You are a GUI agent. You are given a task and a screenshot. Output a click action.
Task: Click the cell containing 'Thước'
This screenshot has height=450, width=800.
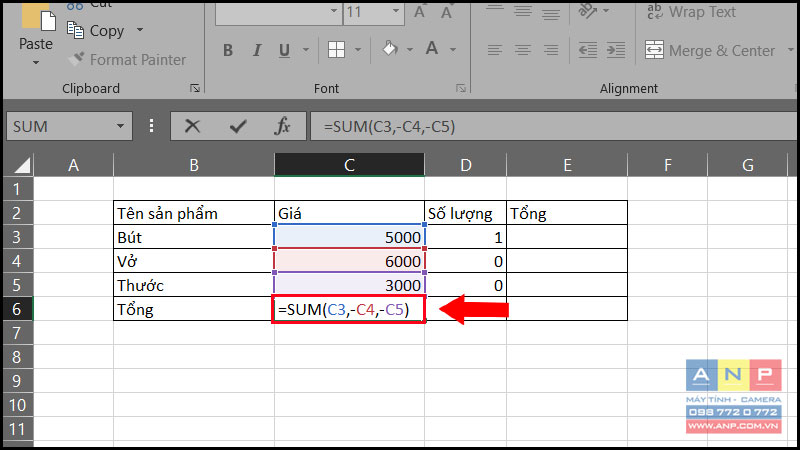click(x=194, y=285)
